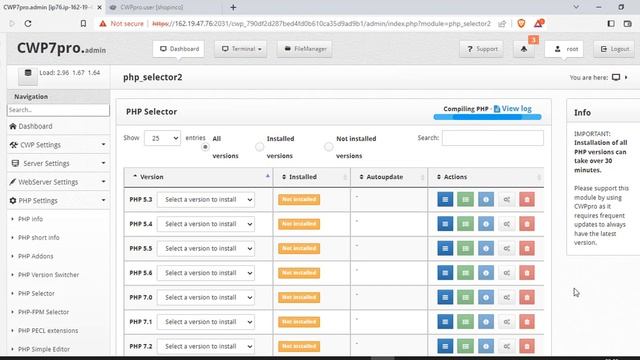This screenshot has width=640, height=360.
Task: Open the Terminal dropdown button
Action: coord(241,49)
